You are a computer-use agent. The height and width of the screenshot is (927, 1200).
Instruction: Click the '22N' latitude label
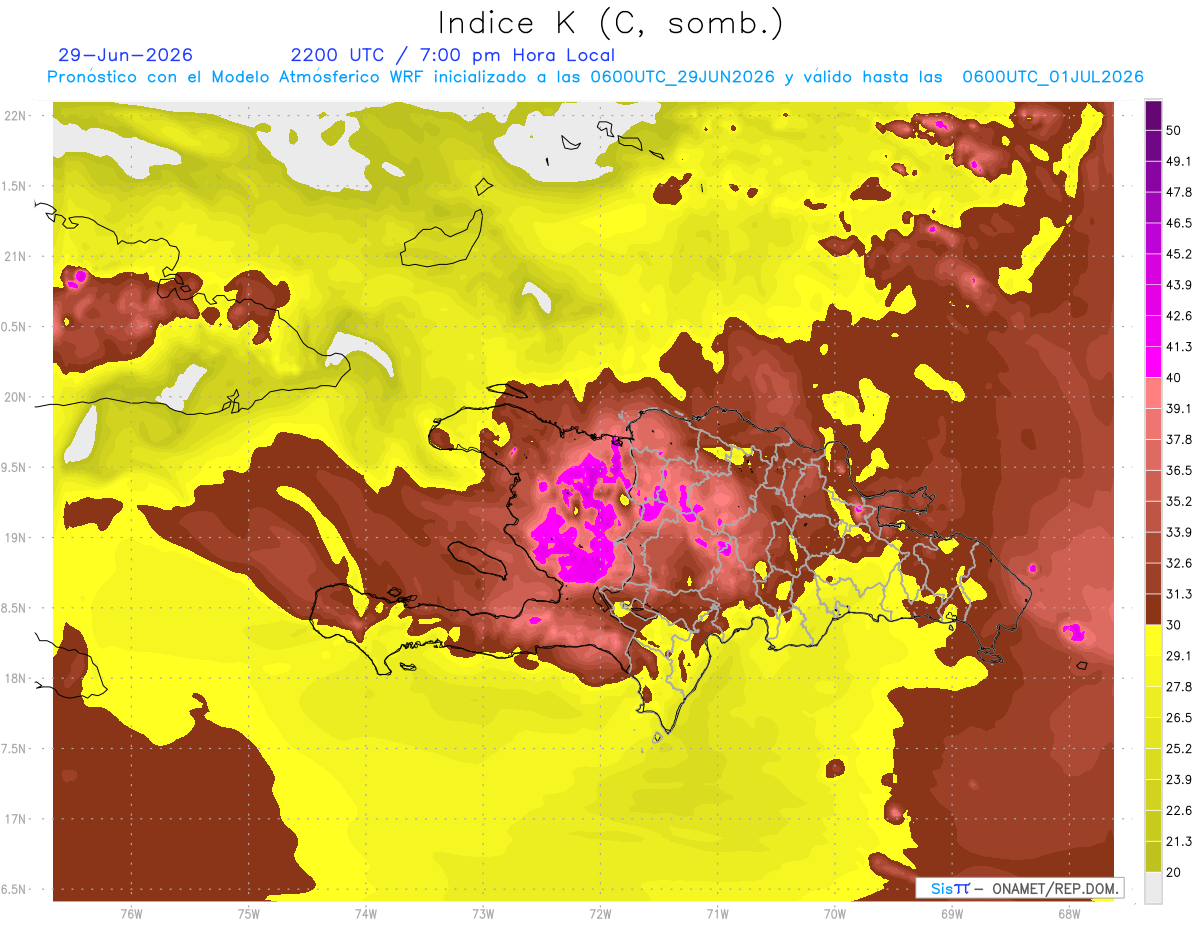click(x=16, y=115)
